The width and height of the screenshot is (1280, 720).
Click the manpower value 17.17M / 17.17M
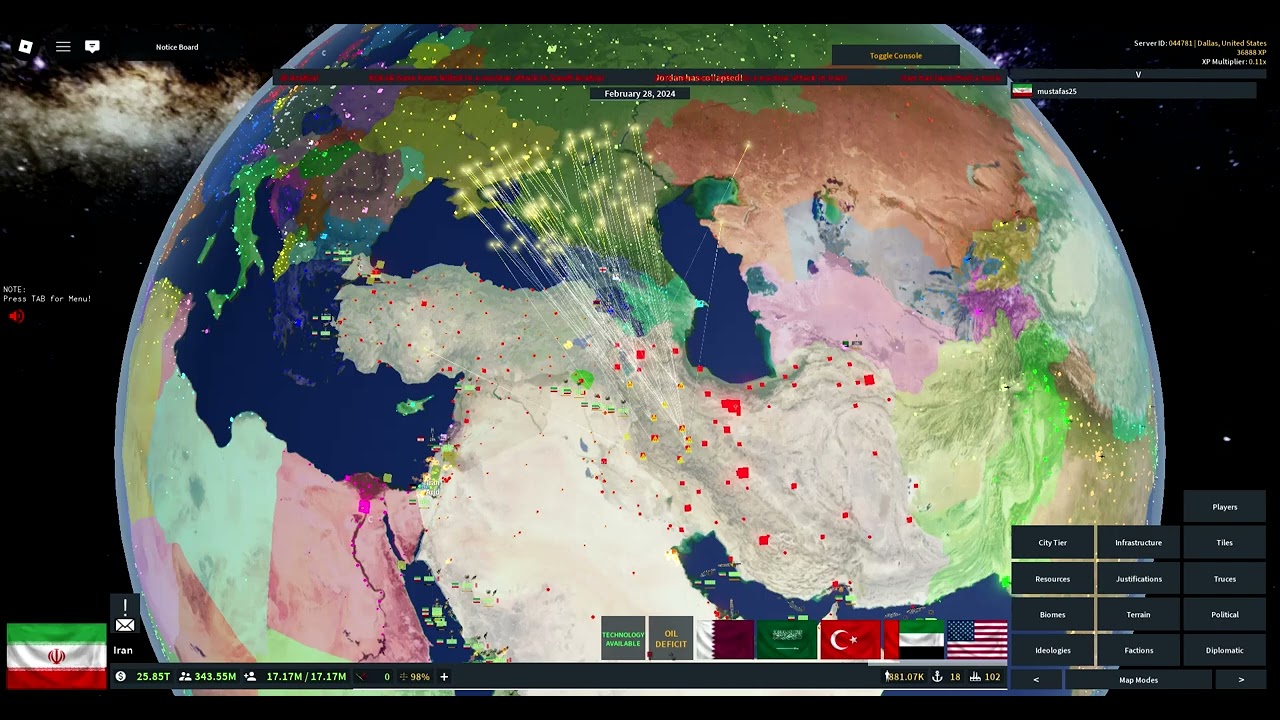point(306,677)
